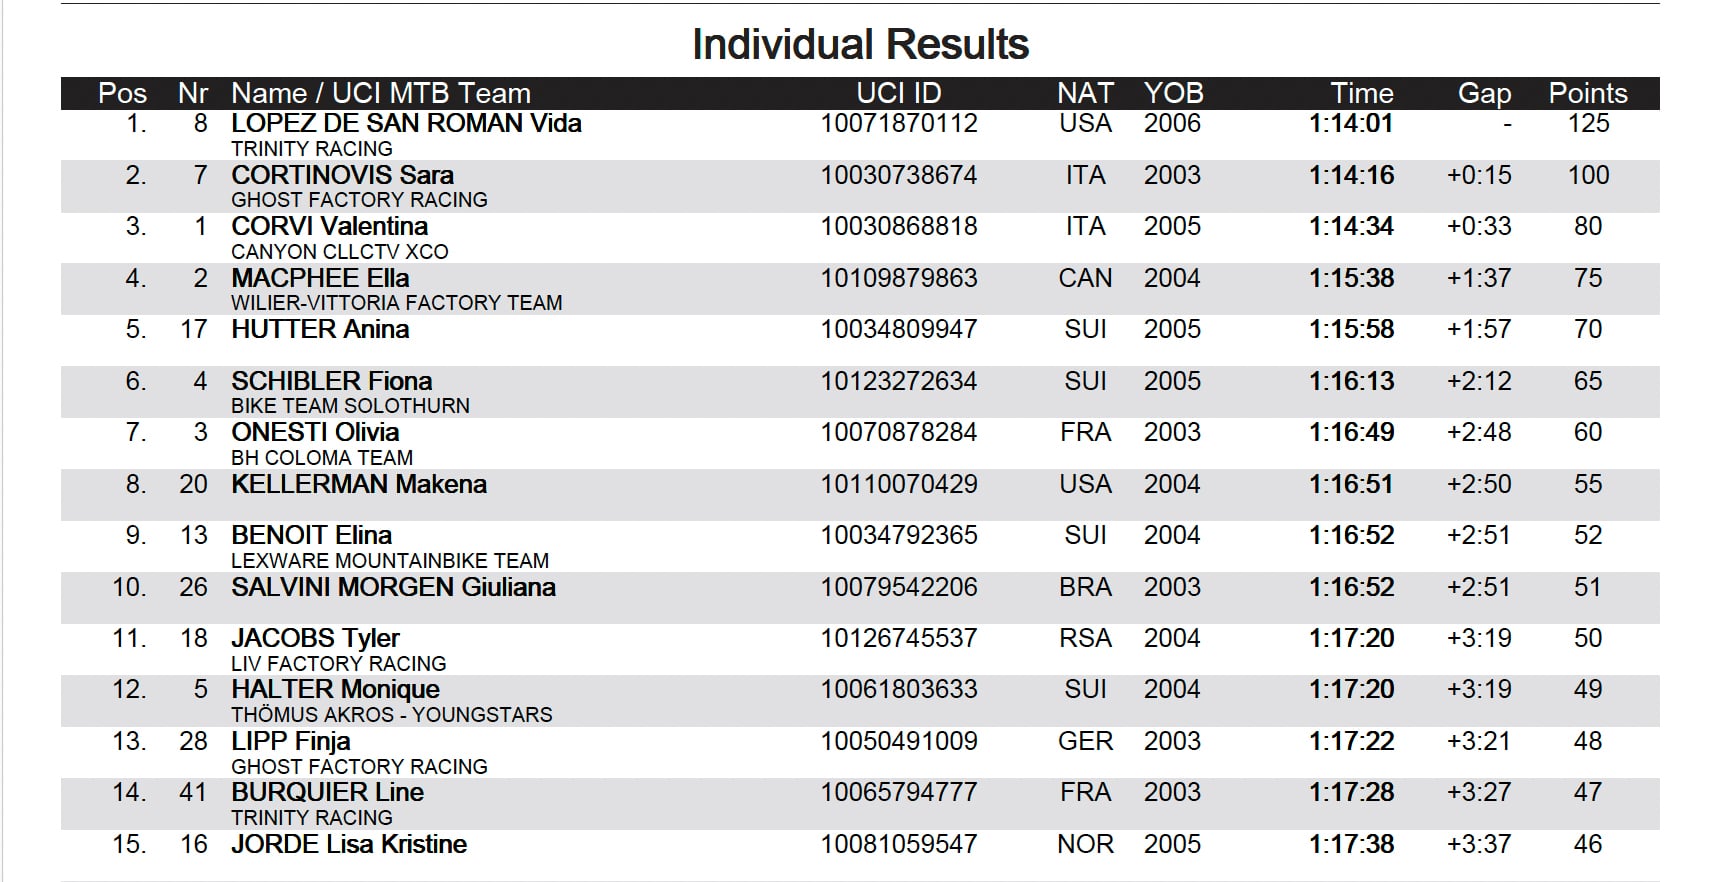This screenshot has height=882, width=1716.
Task: Click the BH COLOMA TEAM text
Action: point(321,458)
